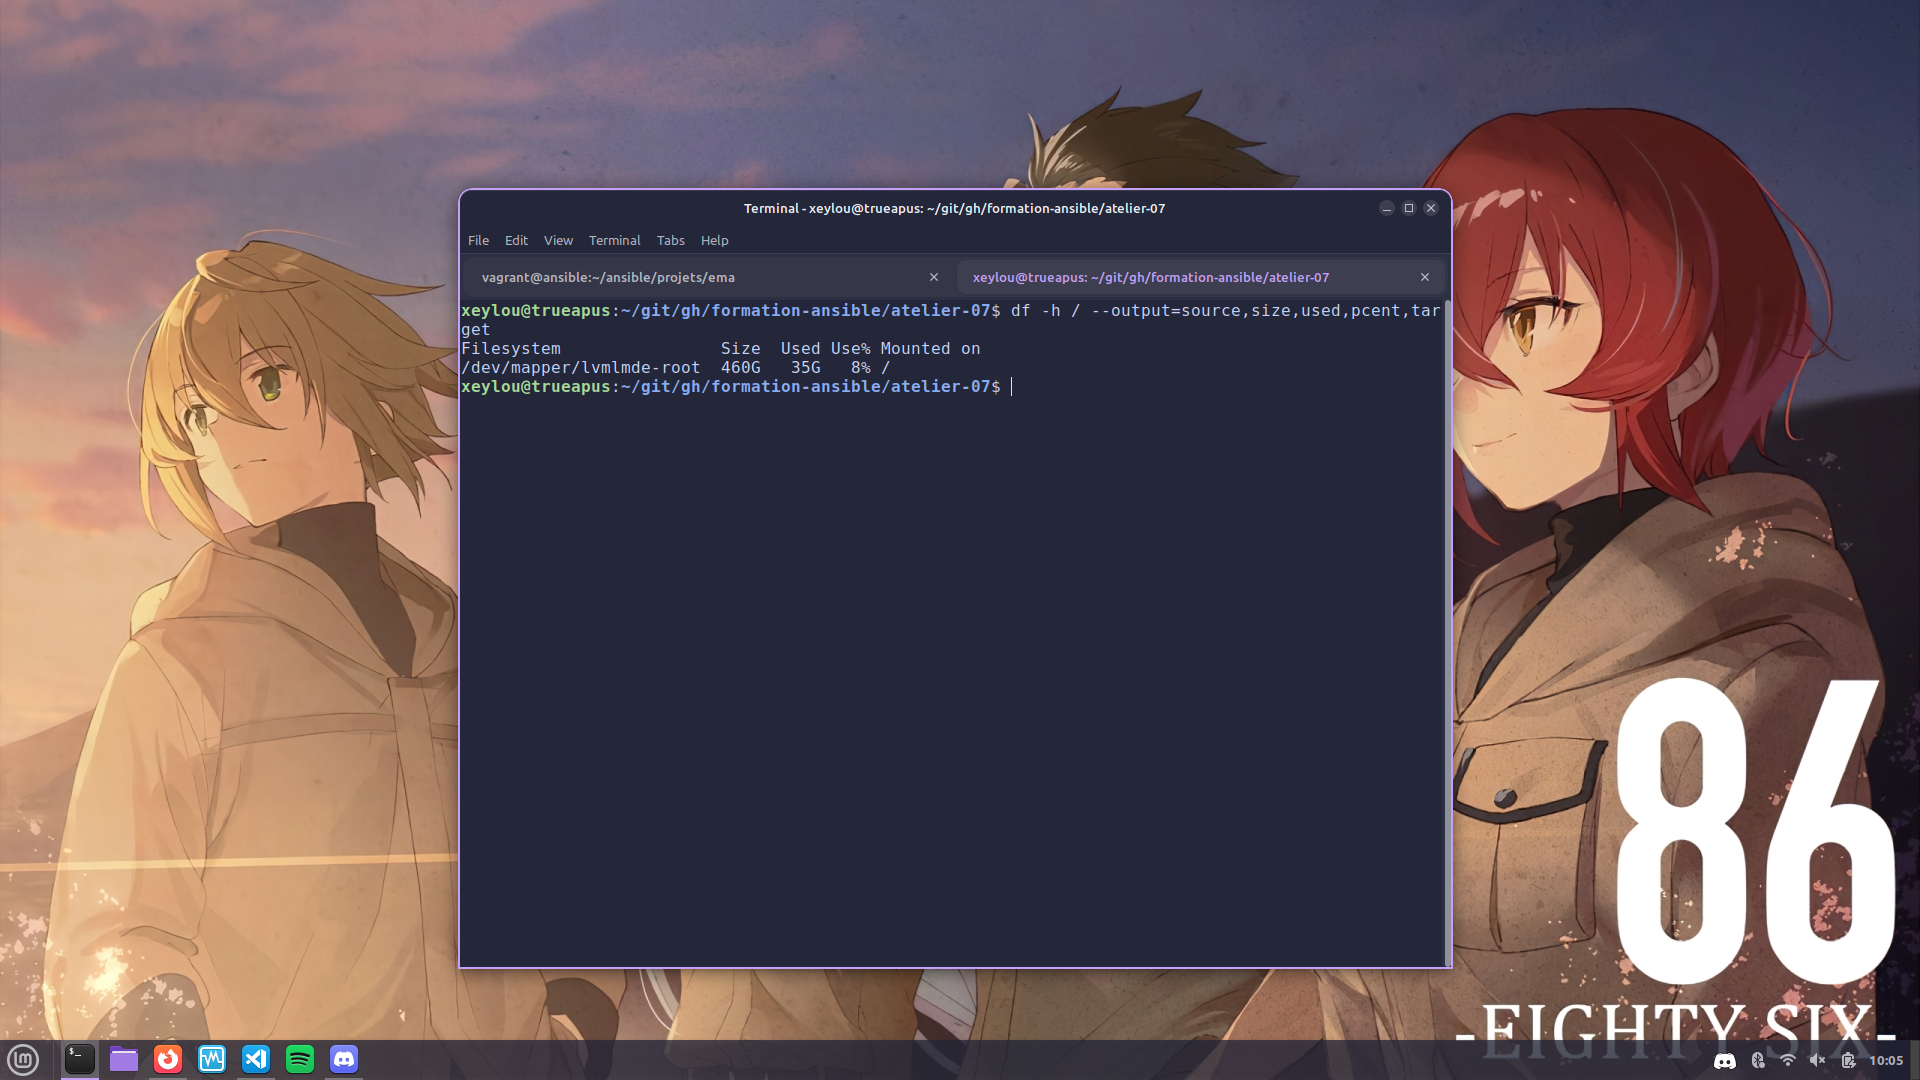Click the 'Use%' column header
This screenshot has height=1080, width=1920.
(851, 349)
